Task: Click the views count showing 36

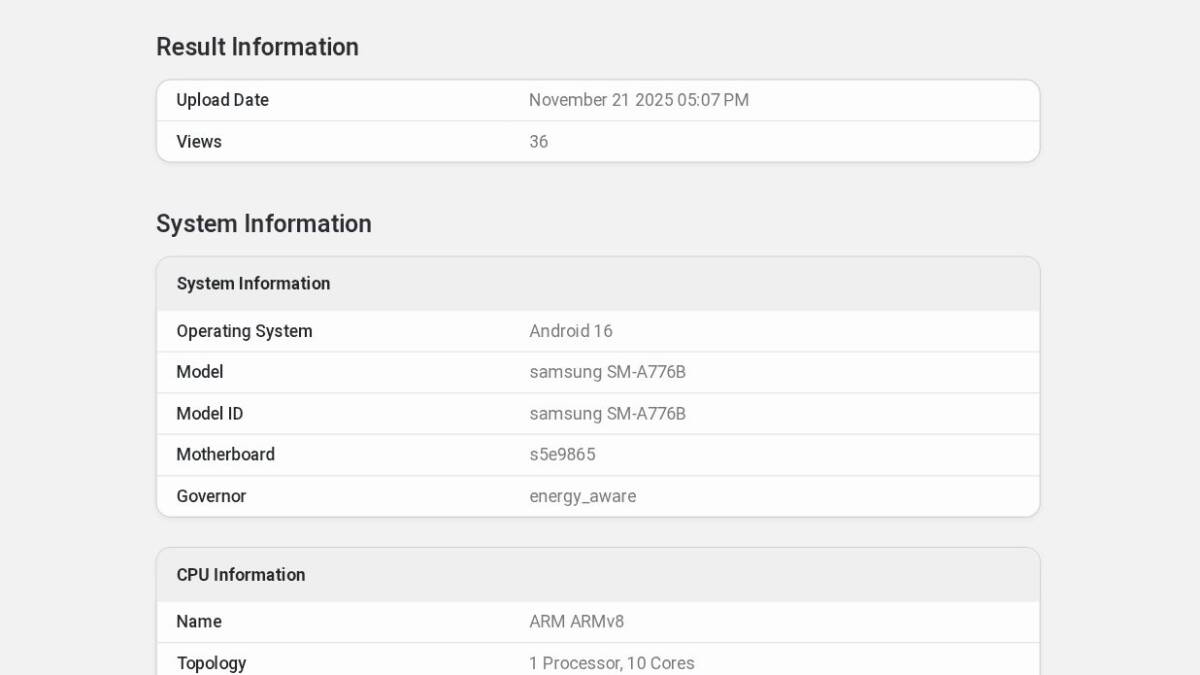Action: pos(538,141)
